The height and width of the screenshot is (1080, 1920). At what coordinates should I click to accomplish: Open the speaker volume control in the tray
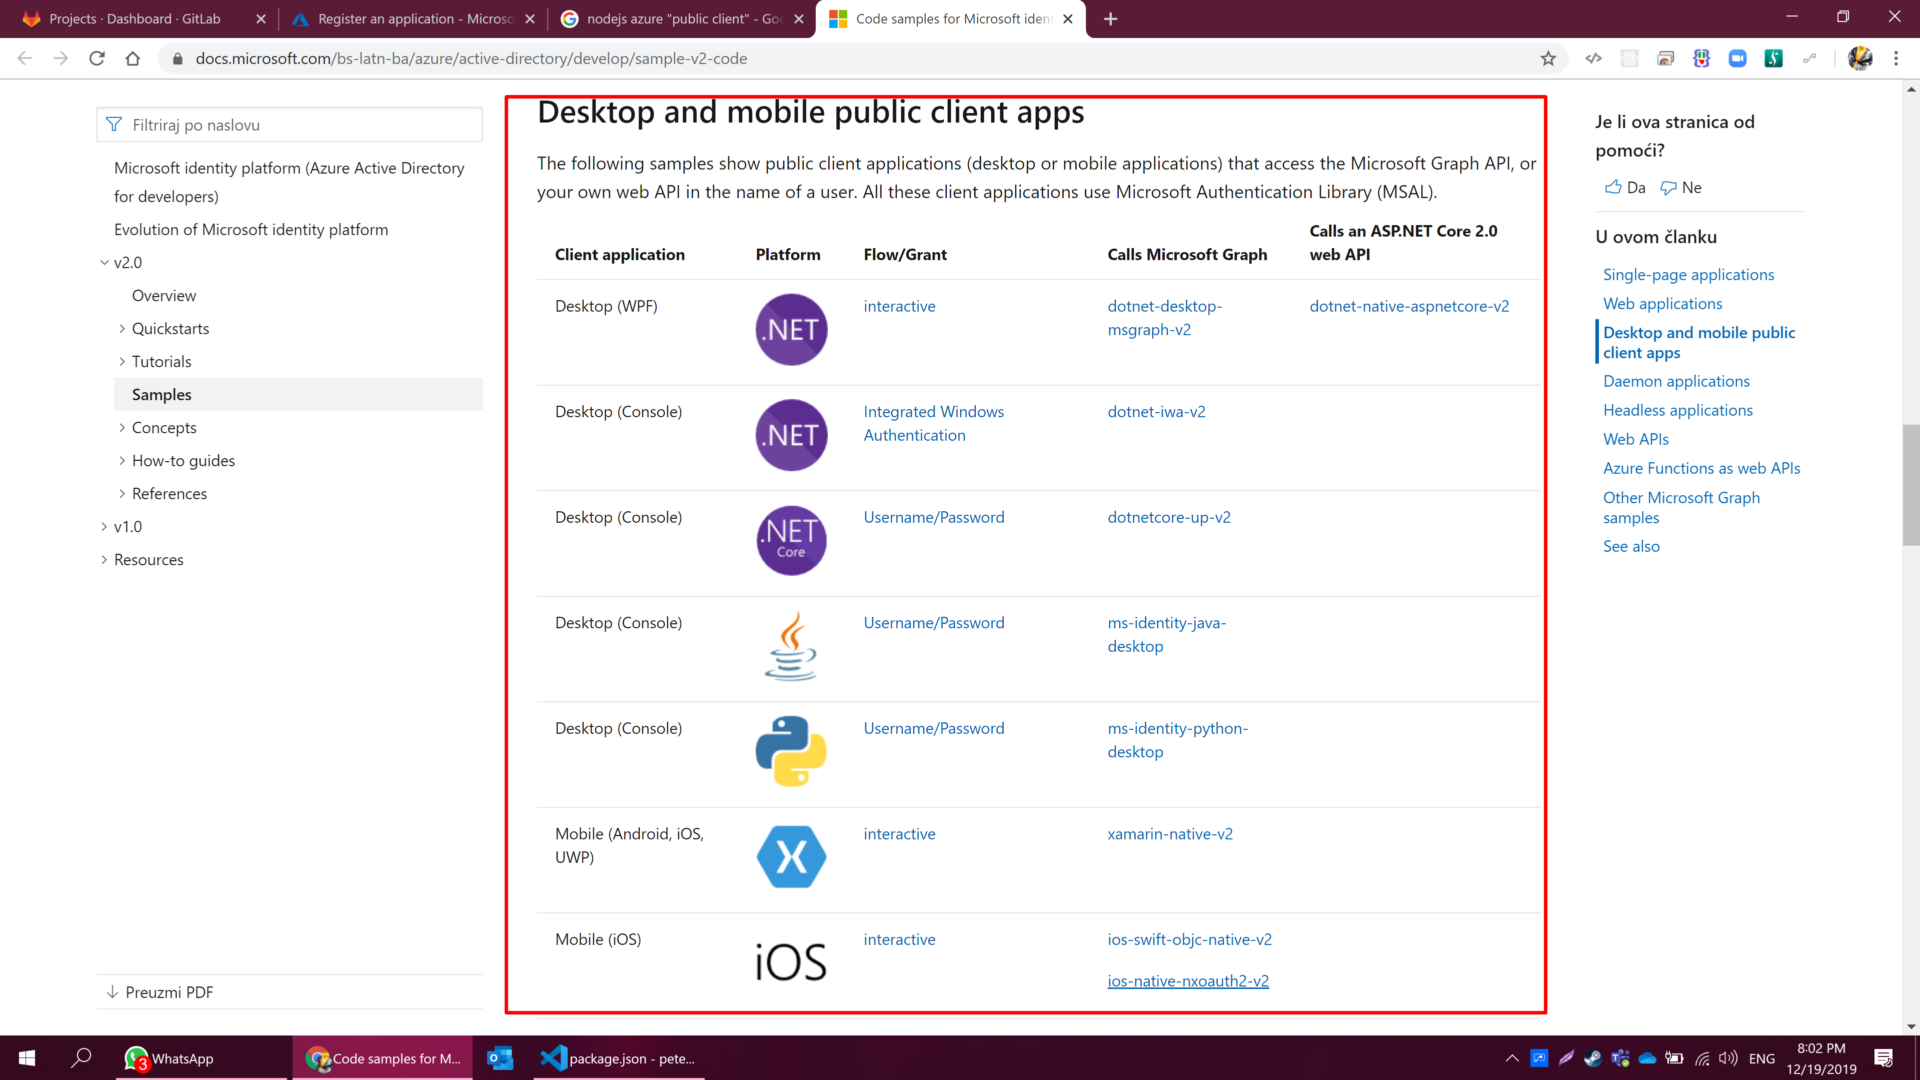pyautogui.click(x=1728, y=1059)
